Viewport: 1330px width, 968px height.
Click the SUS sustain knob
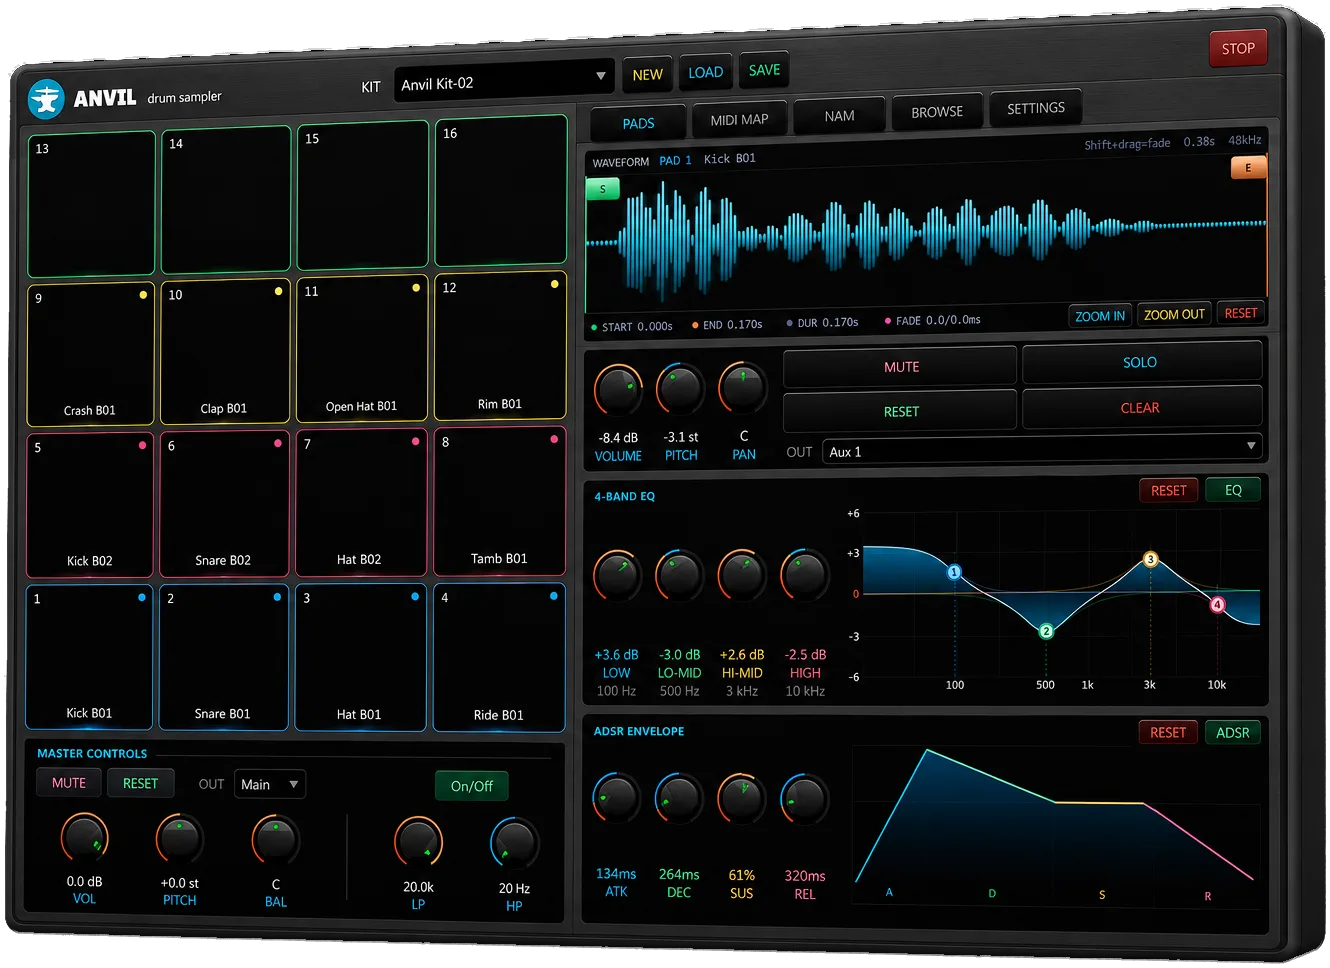742,797
